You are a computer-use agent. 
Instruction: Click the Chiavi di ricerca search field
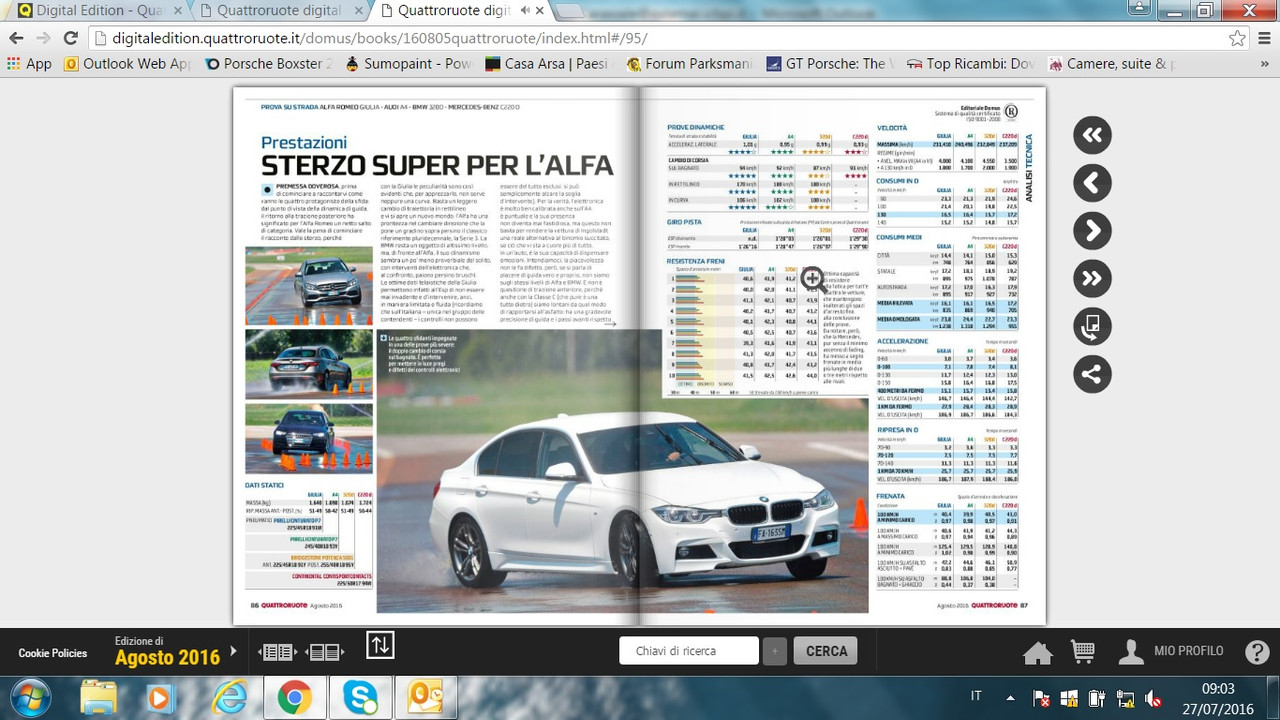(x=688, y=651)
